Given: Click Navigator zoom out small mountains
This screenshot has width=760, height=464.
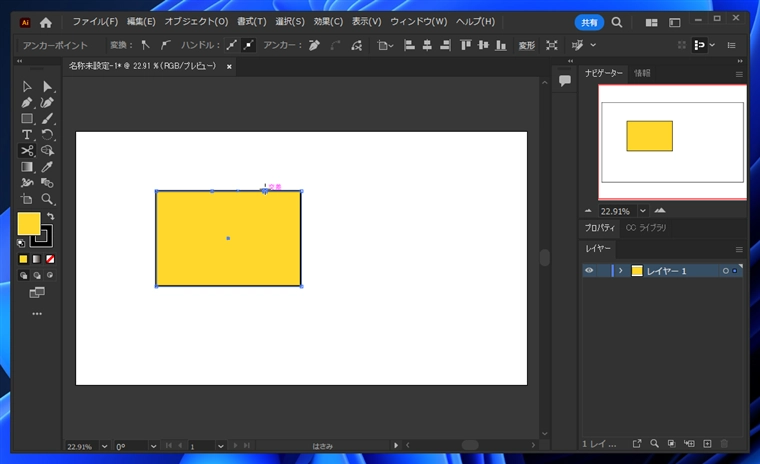Looking at the screenshot, I should pos(588,211).
